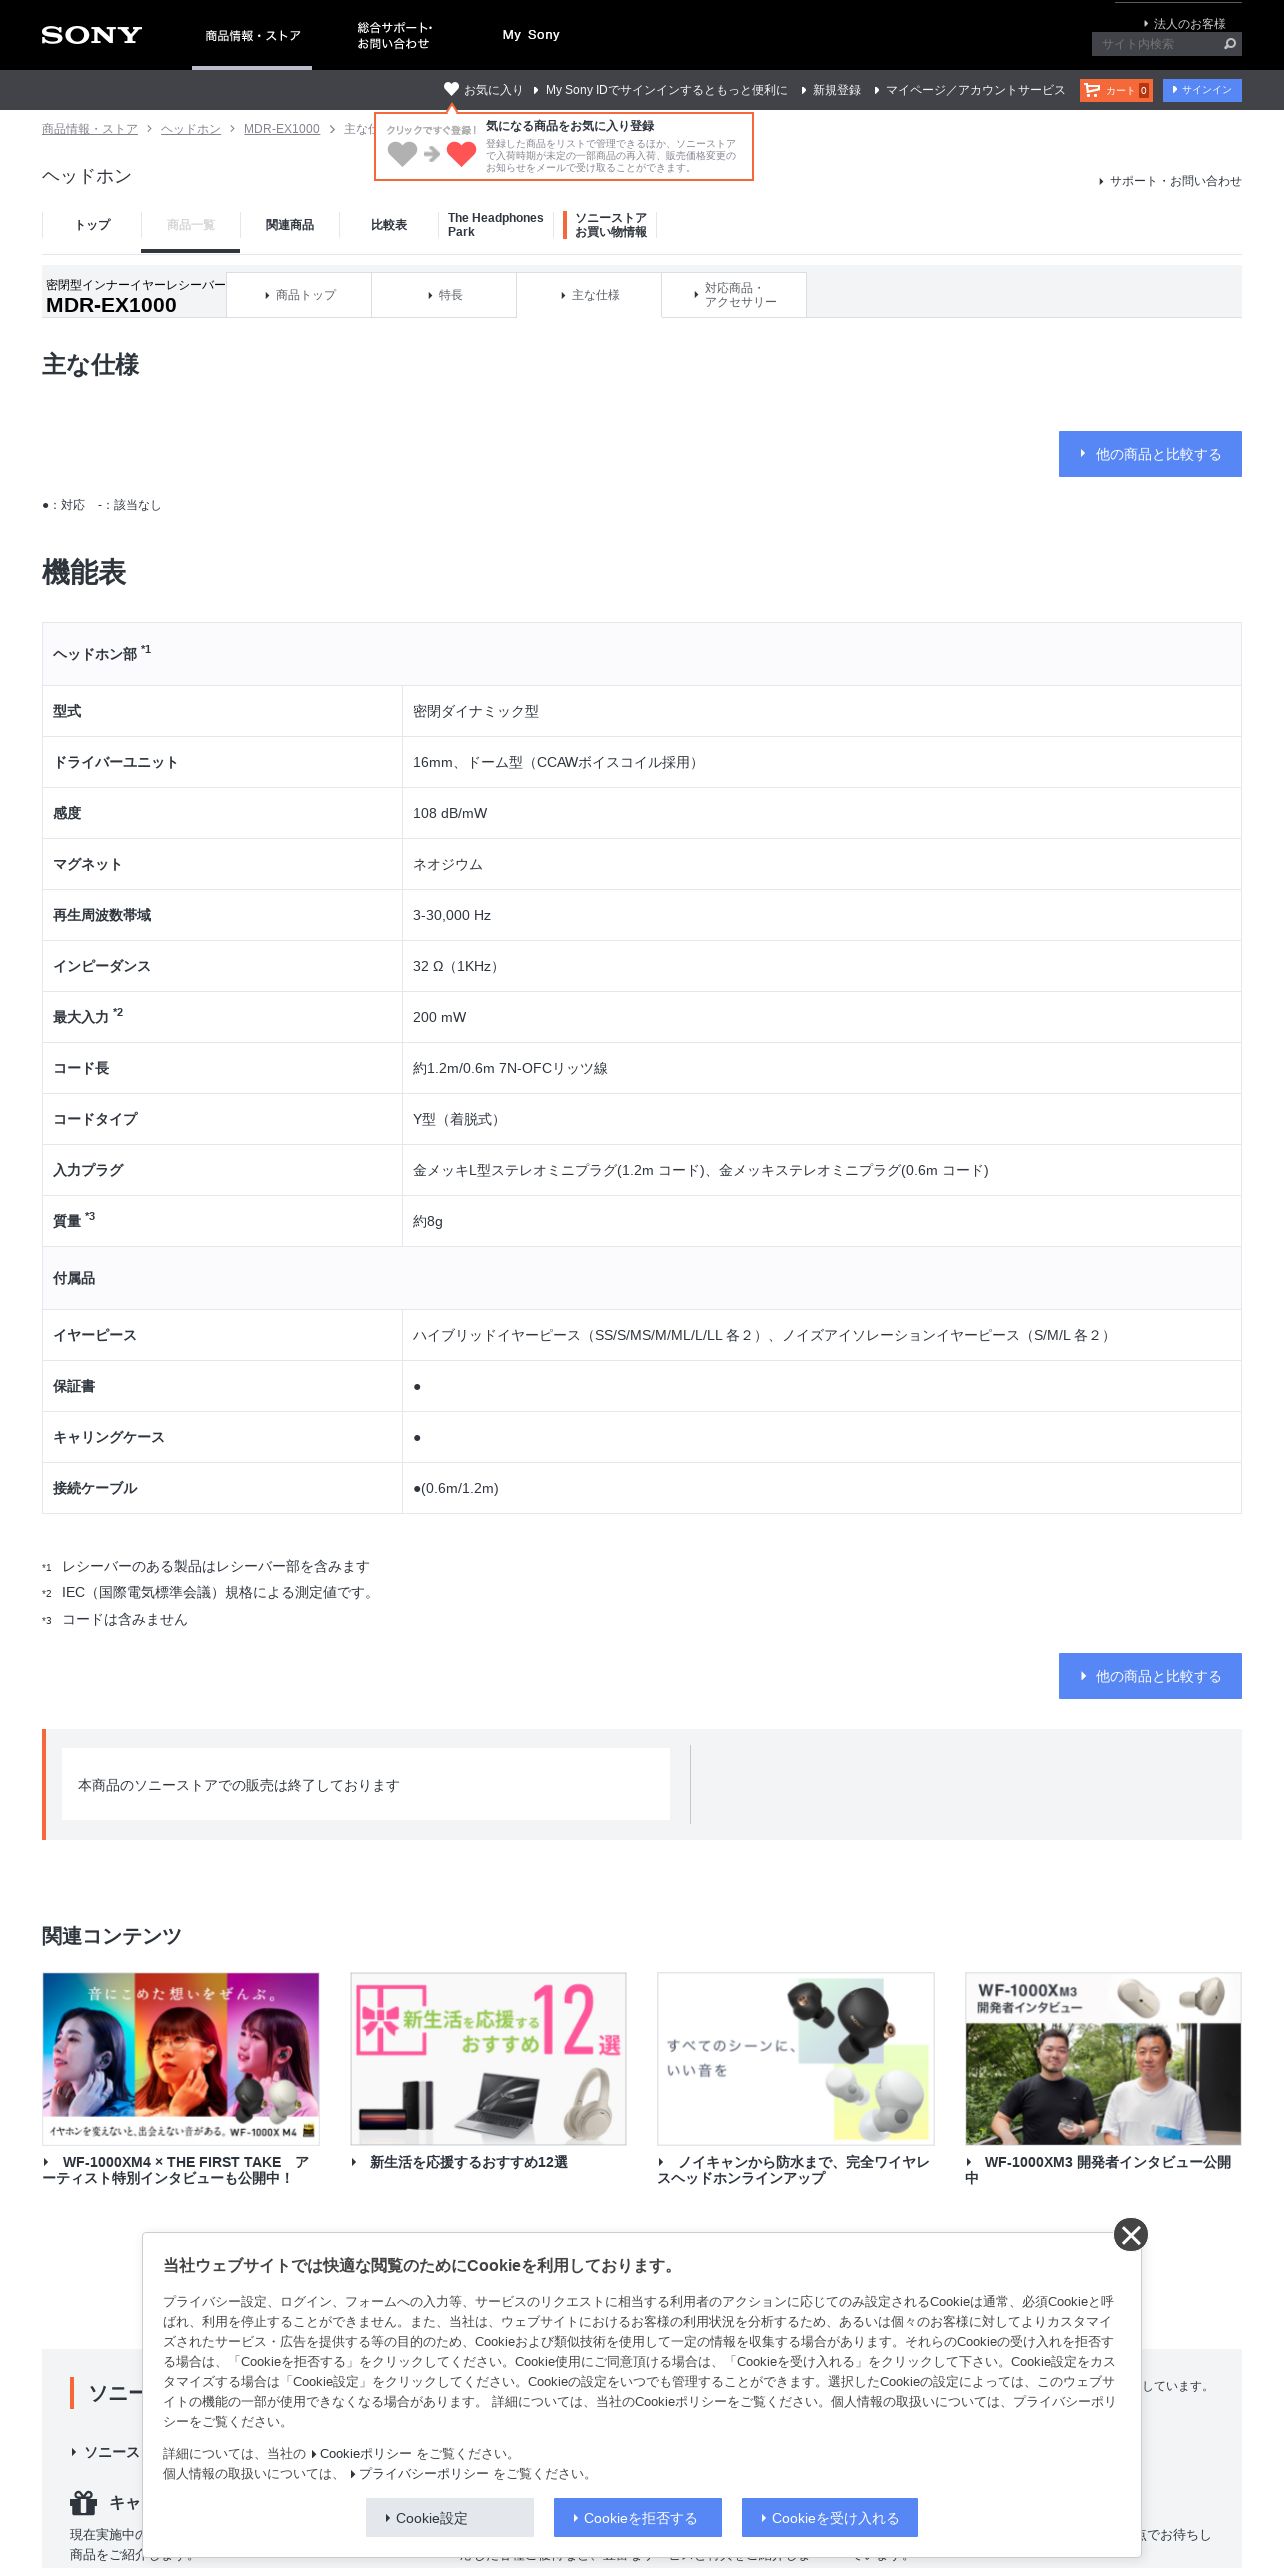Click the ネオジウム magnet value

click(447, 864)
